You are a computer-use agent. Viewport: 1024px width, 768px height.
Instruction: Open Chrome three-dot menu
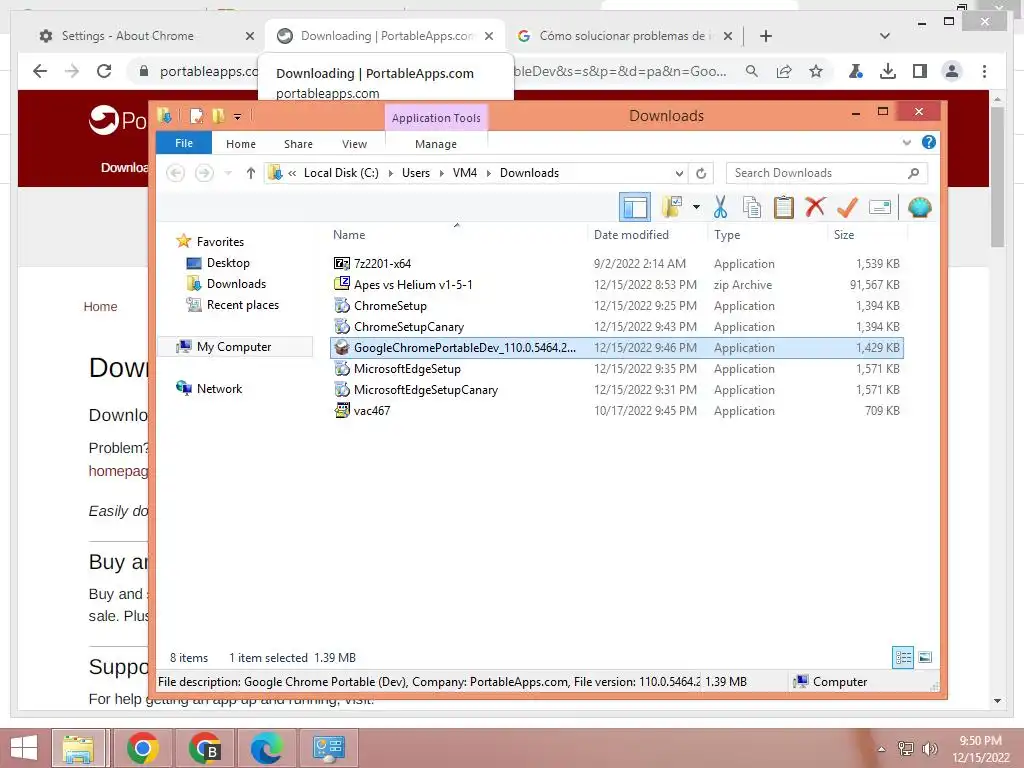[984, 71]
